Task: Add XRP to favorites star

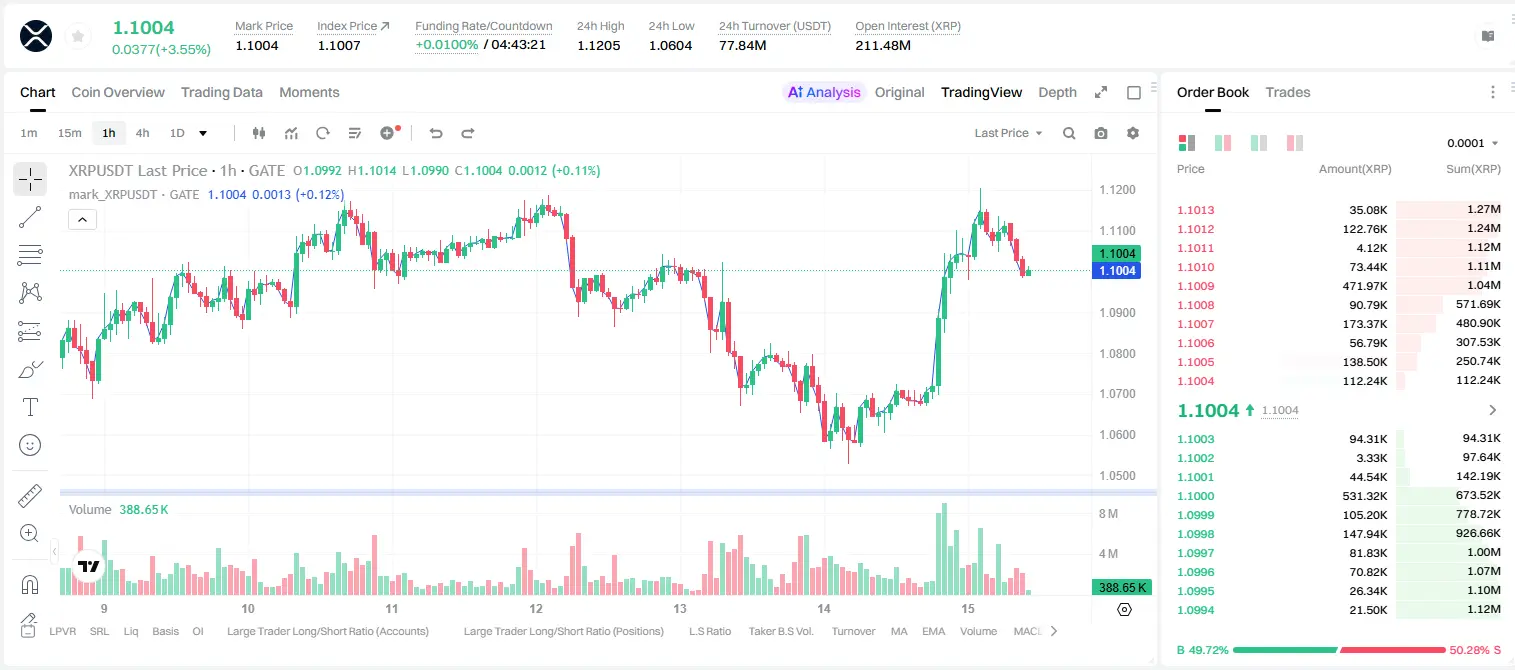Action: (78, 37)
